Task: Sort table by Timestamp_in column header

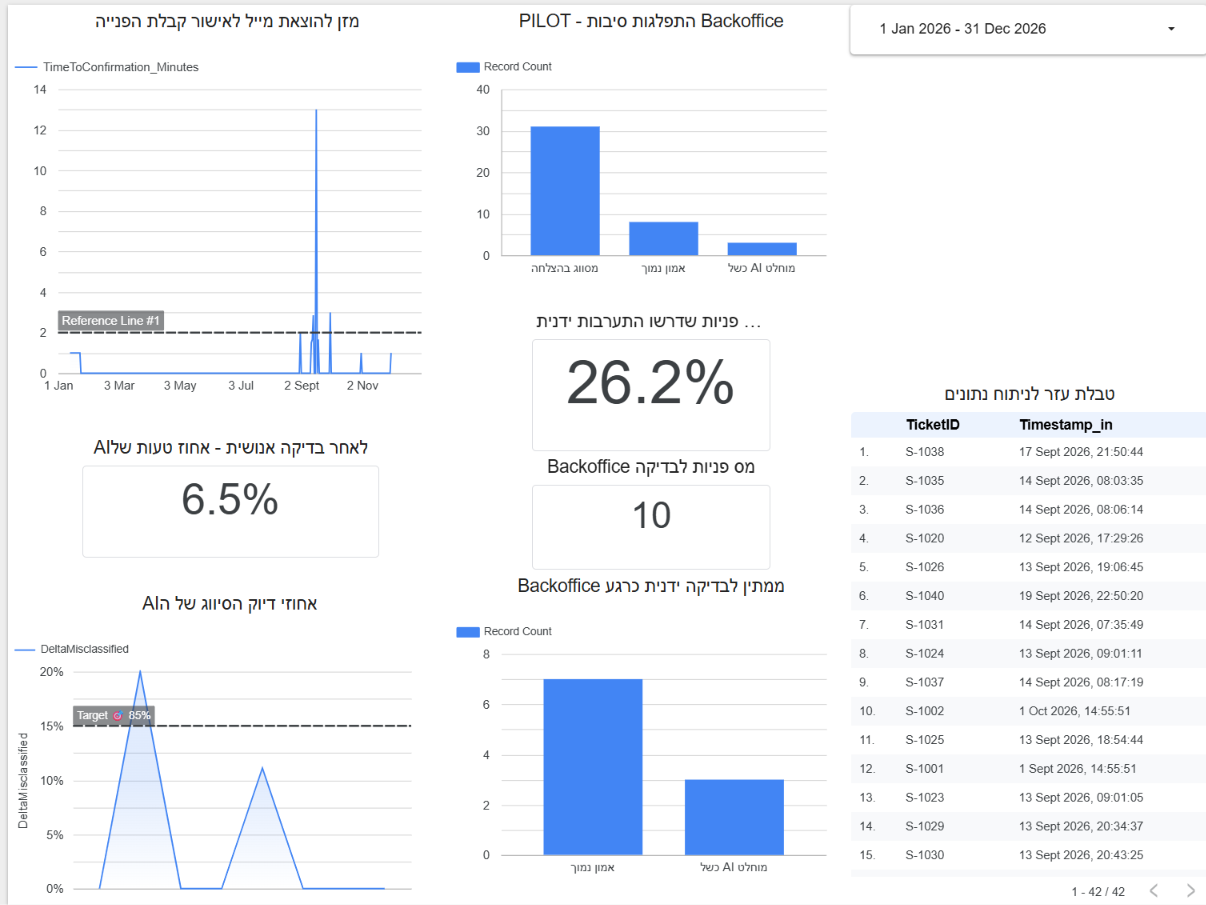Action: pyautogui.click(x=1065, y=425)
